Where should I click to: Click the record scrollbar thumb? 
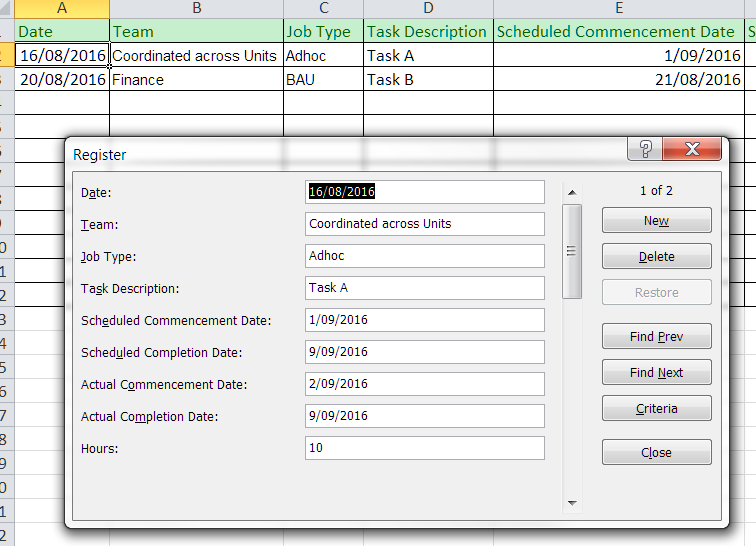[x=572, y=251]
